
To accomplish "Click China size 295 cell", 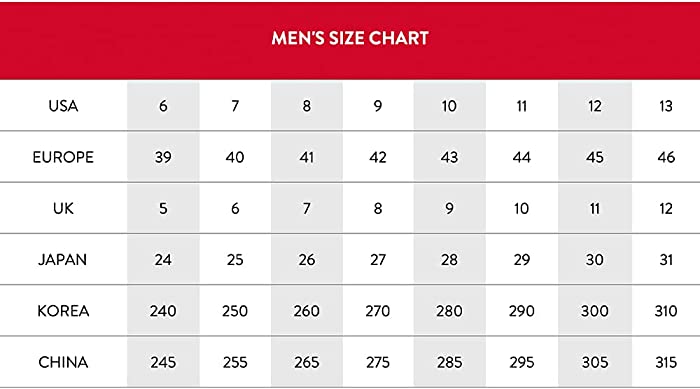I will 521,362.
